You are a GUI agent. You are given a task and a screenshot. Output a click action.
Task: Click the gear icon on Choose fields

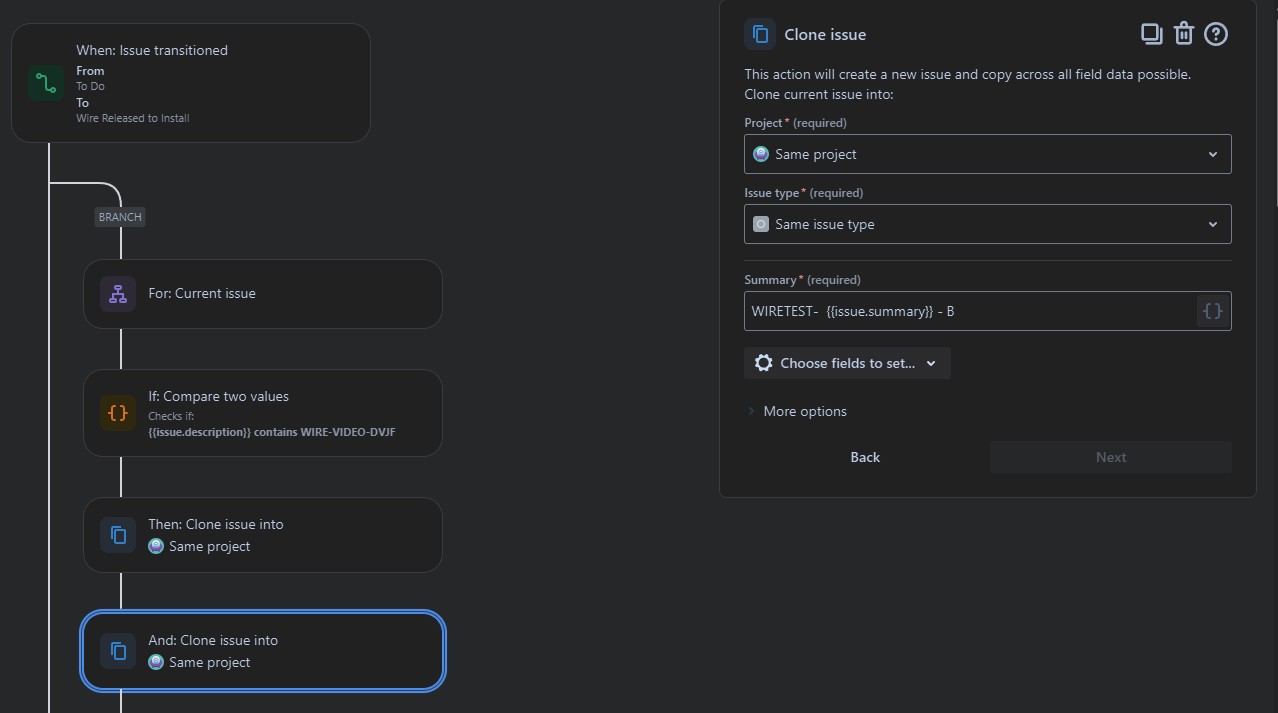(764, 362)
